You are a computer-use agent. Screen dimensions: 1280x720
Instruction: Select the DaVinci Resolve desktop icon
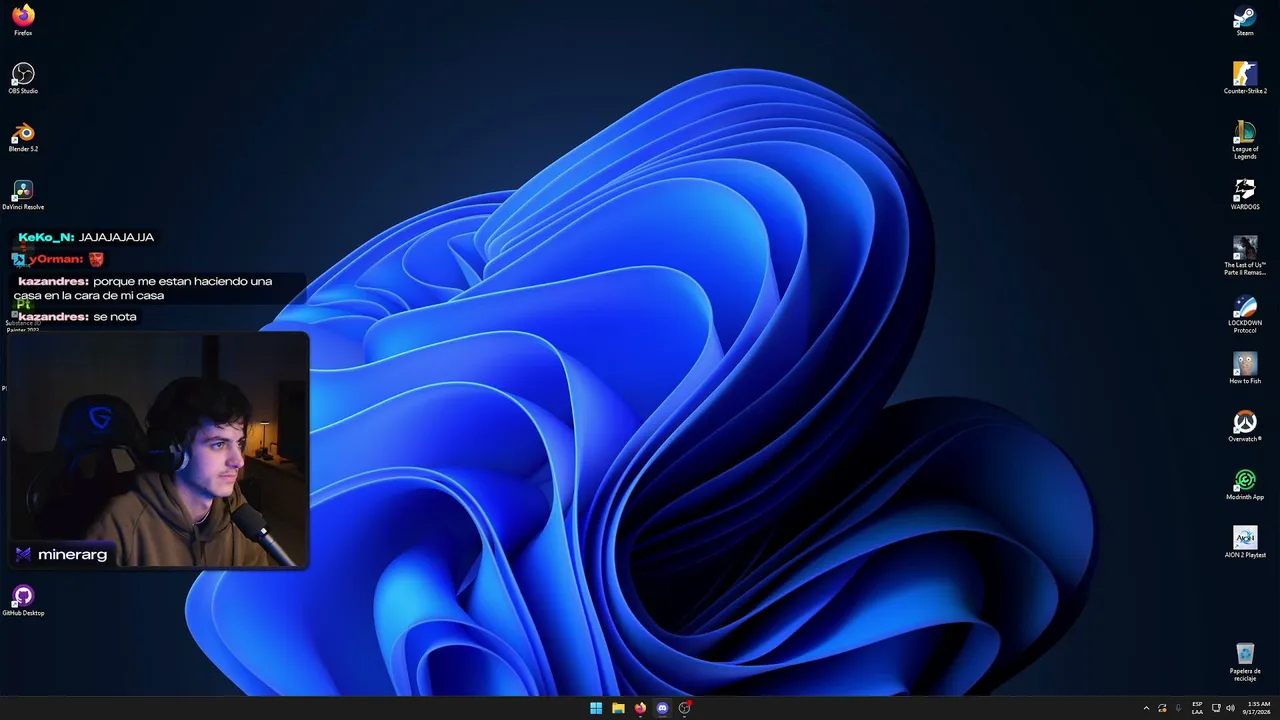tap(23, 194)
